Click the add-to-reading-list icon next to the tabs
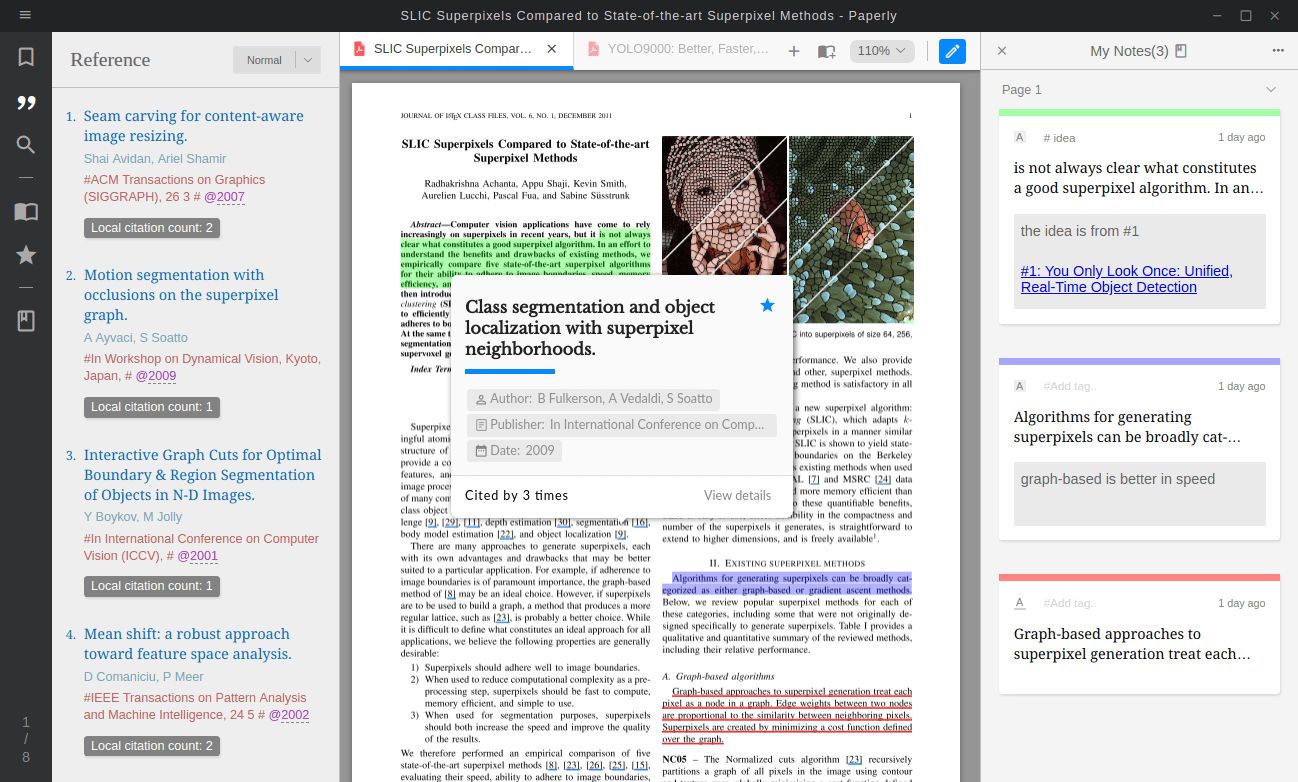 [x=826, y=50]
